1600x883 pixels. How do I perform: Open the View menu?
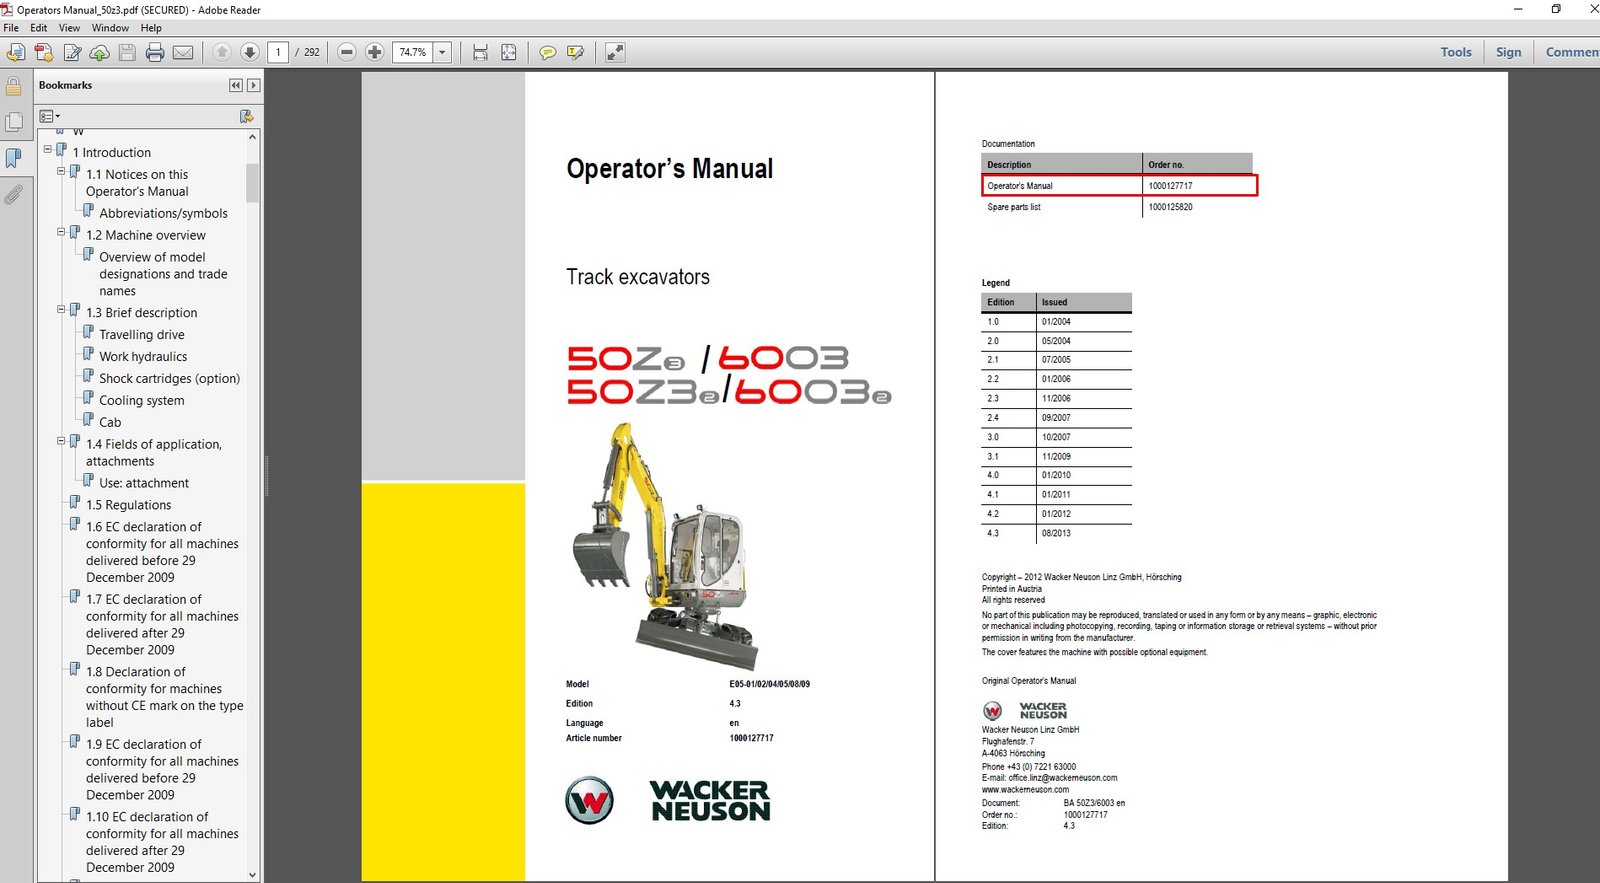pyautogui.click(x=69, y=28)
